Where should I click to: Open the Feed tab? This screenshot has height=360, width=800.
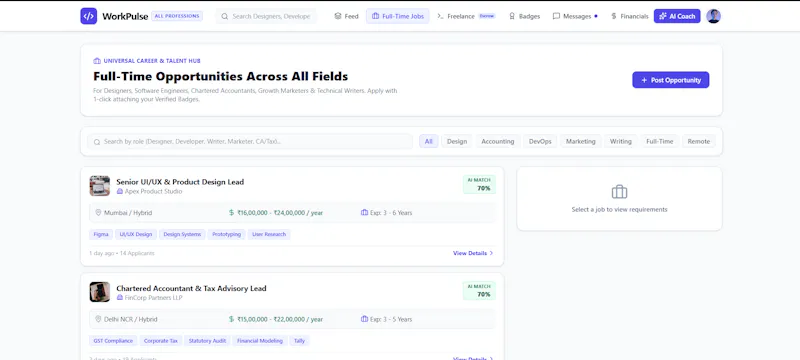(x=346, y=16)
